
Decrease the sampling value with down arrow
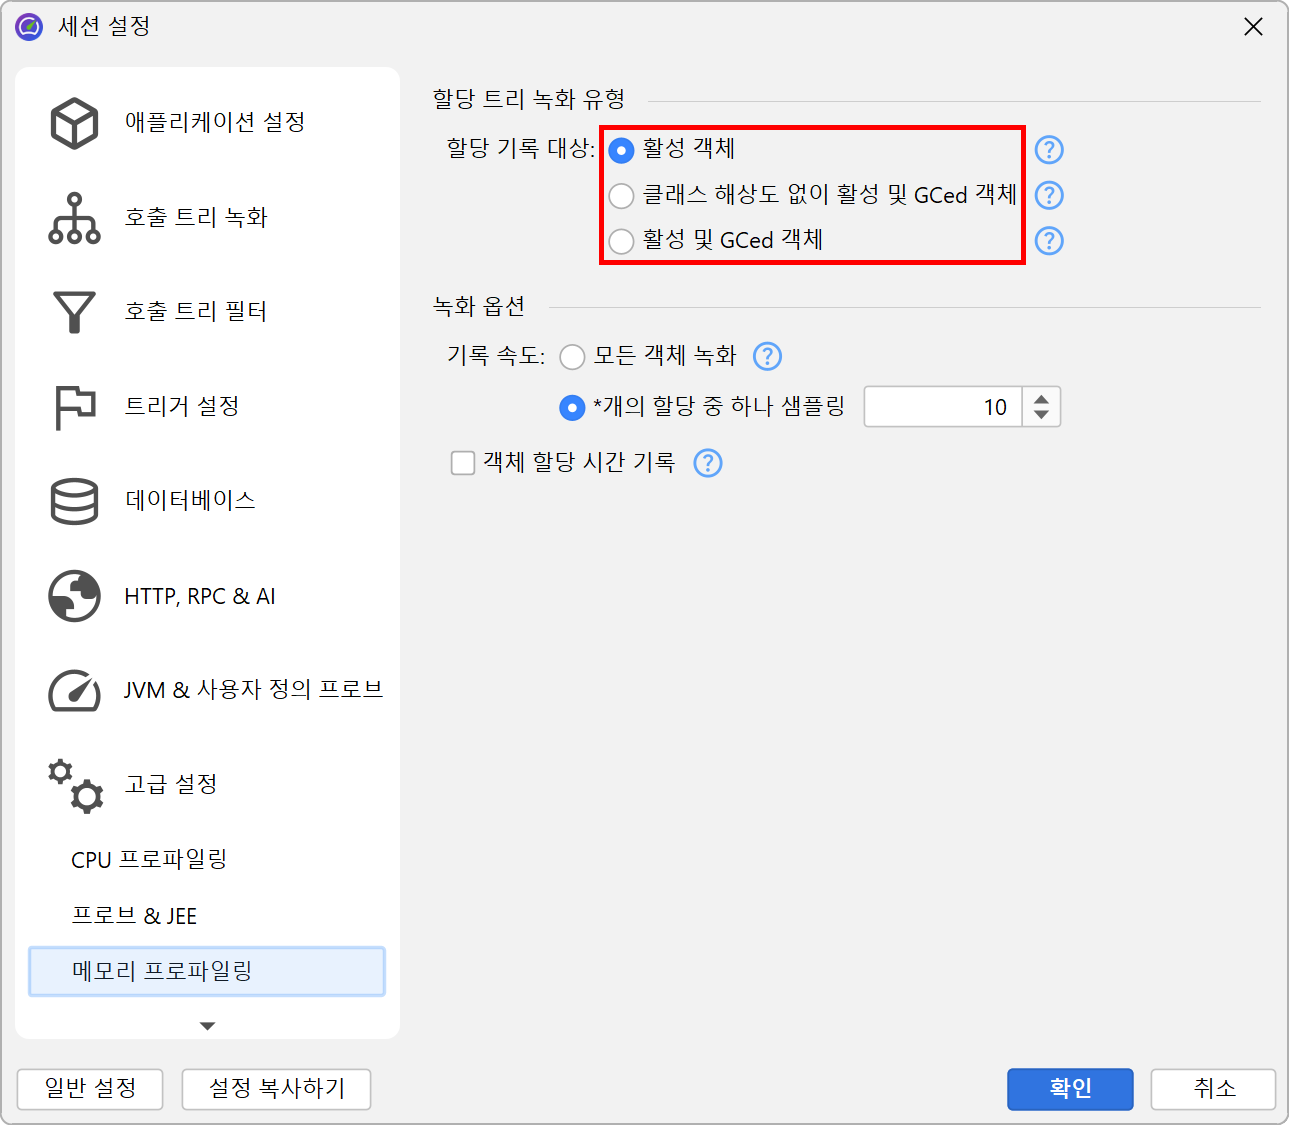click(1041, 415)
